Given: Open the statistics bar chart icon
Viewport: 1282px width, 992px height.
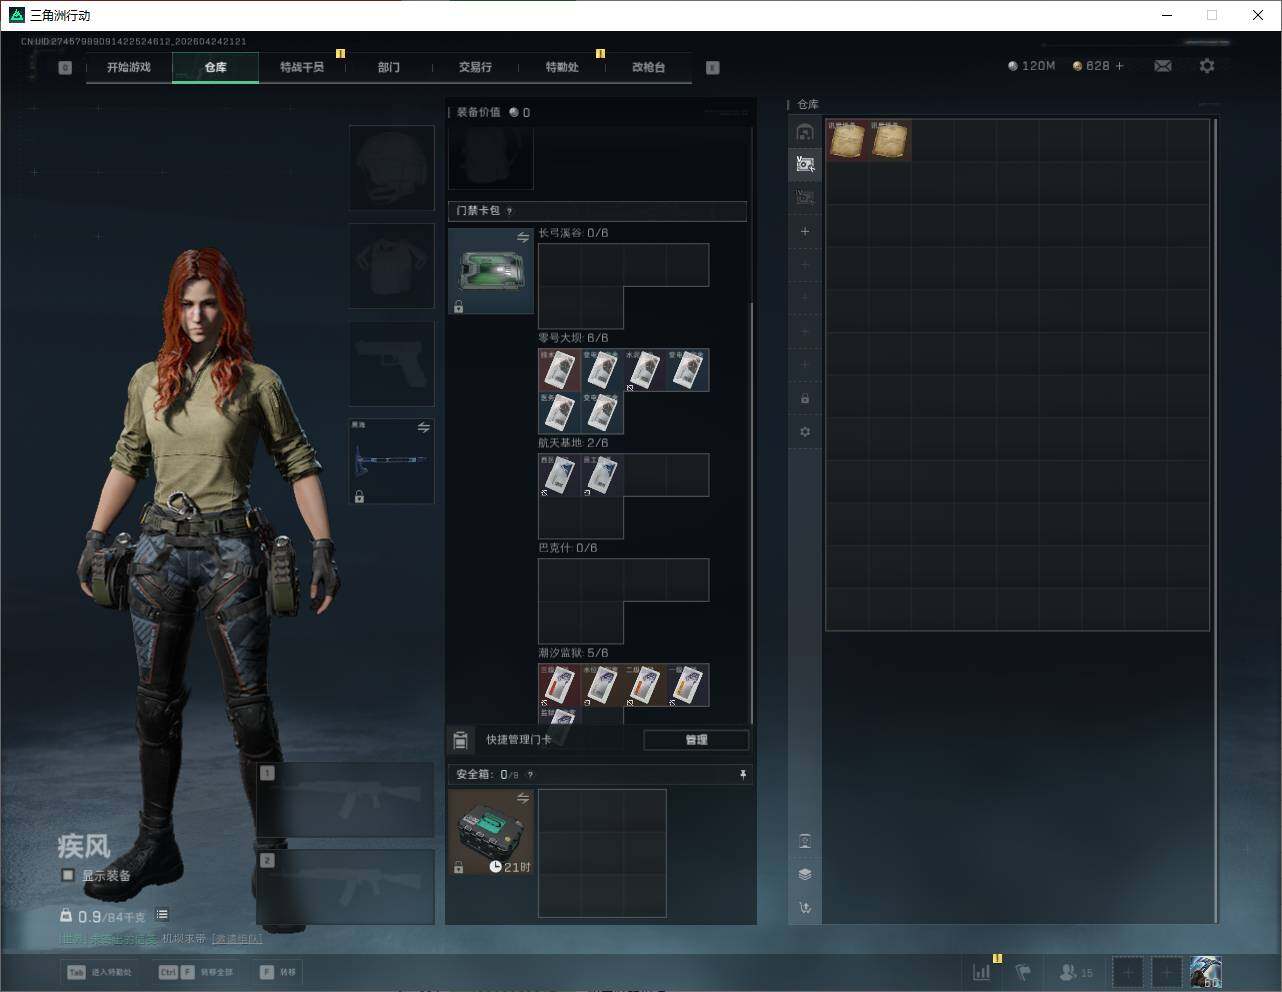Looking at the screenshot, I should (x=982, y=972).
